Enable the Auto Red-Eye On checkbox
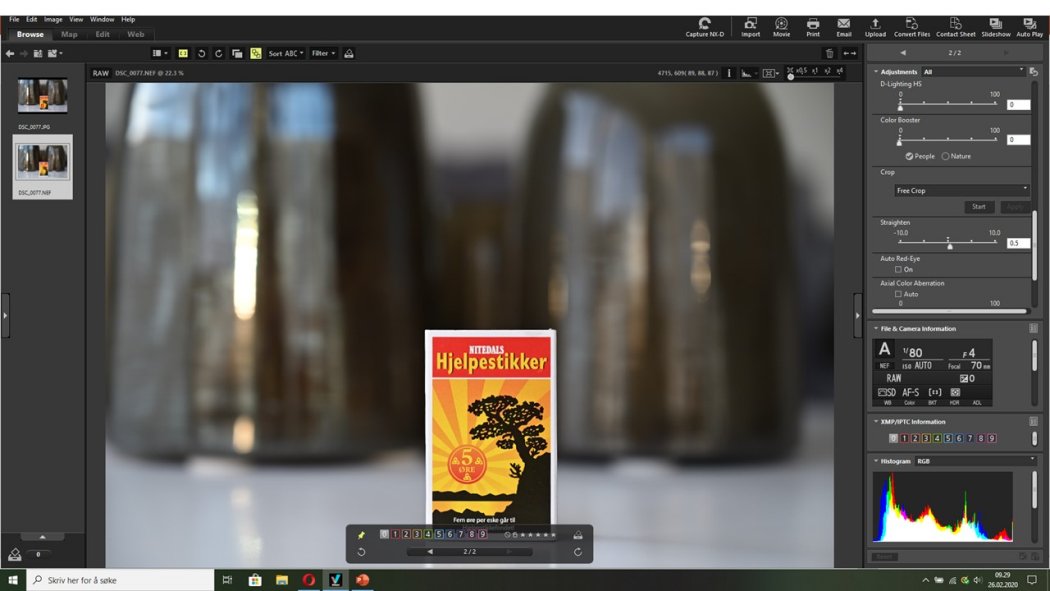This screenshot has height=591, width=1050. coord(899,269)
